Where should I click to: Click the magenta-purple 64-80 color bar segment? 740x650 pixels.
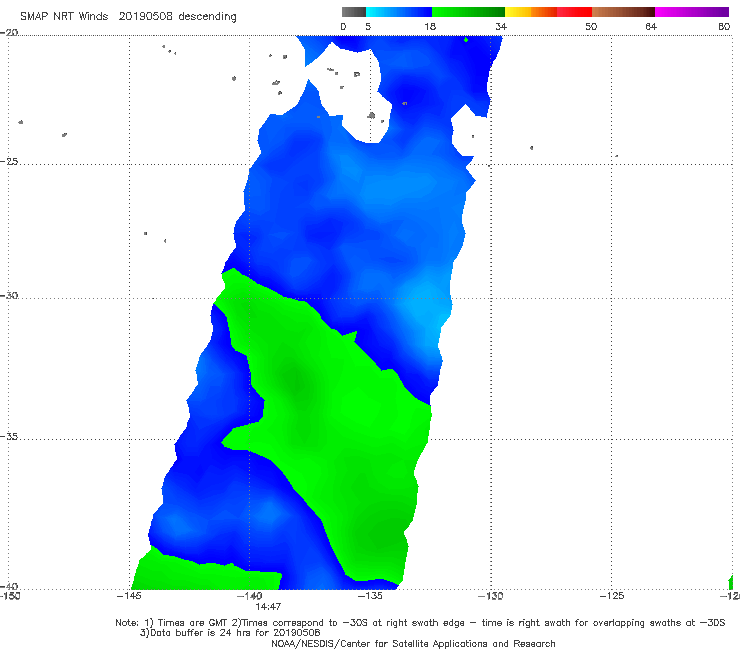click(692, 12)
